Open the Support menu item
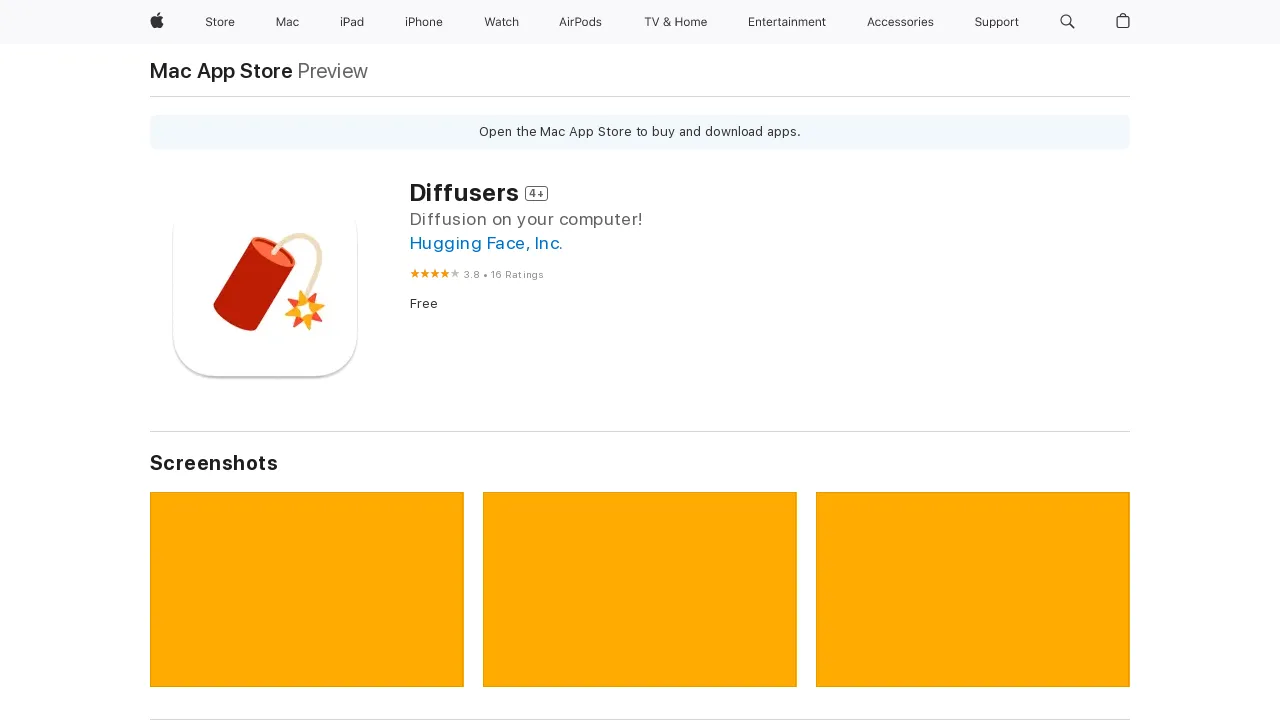This screenshot has width=1280, height=720. 997,22
